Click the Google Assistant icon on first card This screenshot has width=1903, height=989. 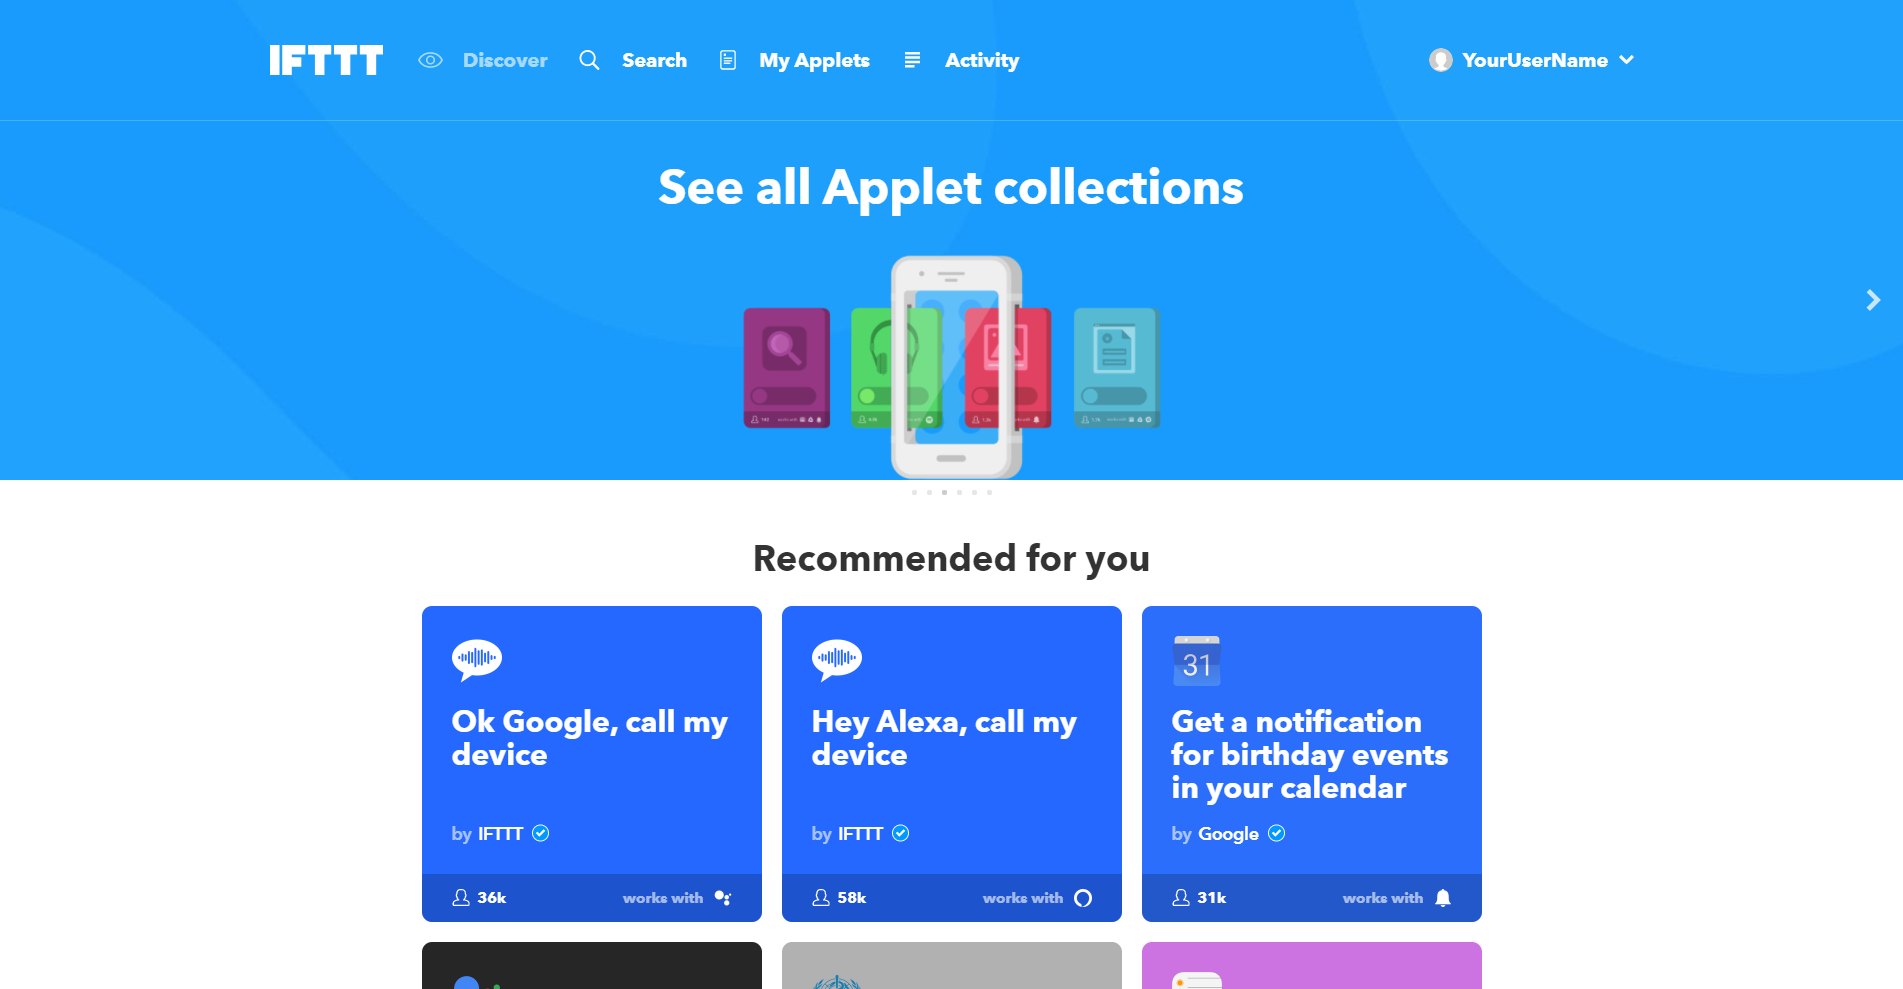point(723,898)
